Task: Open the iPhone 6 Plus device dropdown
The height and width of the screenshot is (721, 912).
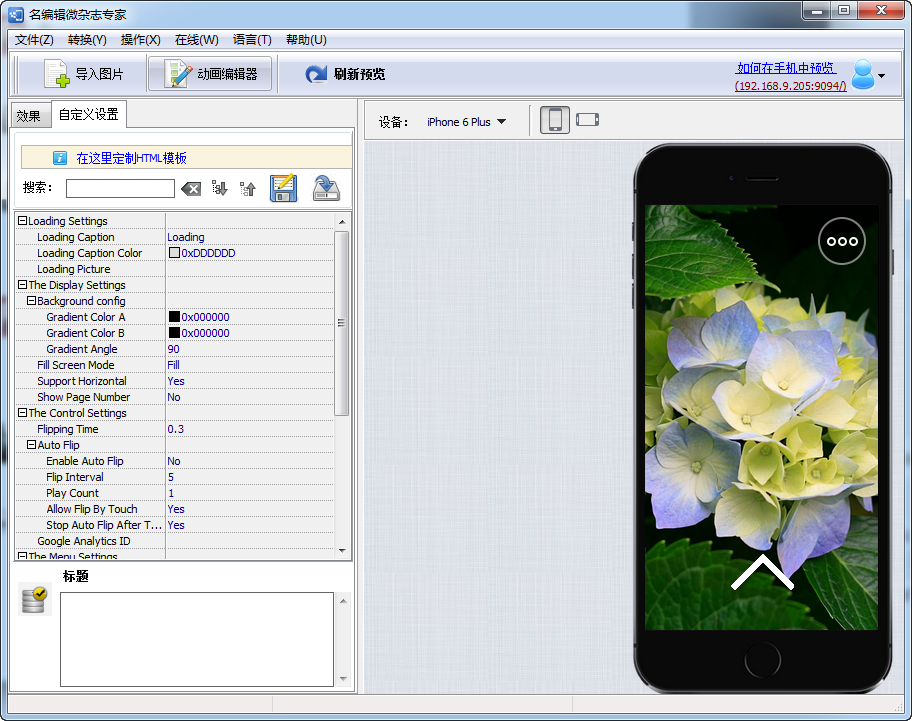Action: 466,122
